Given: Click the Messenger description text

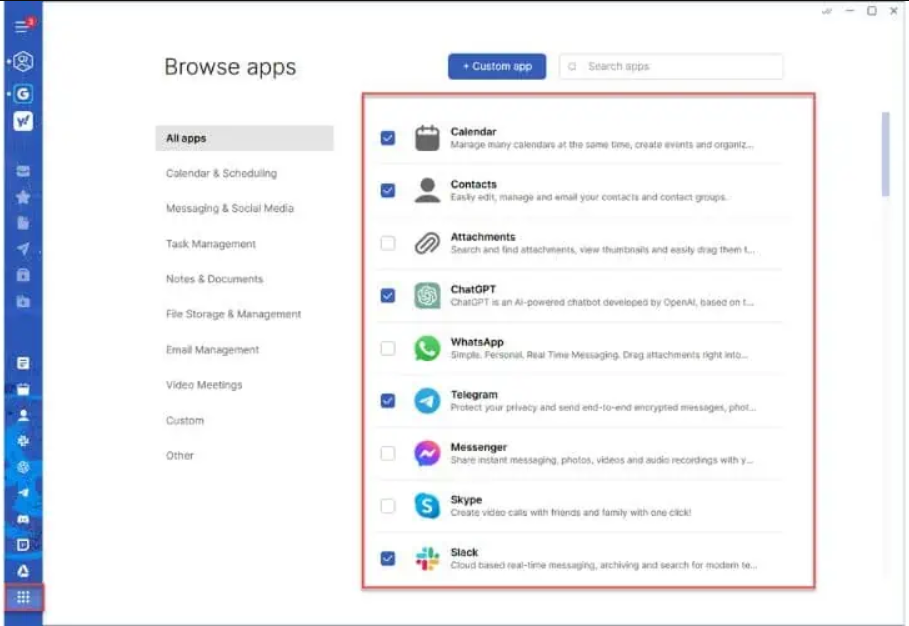Looking at the screenshot, I should click(x=602, y=460).
